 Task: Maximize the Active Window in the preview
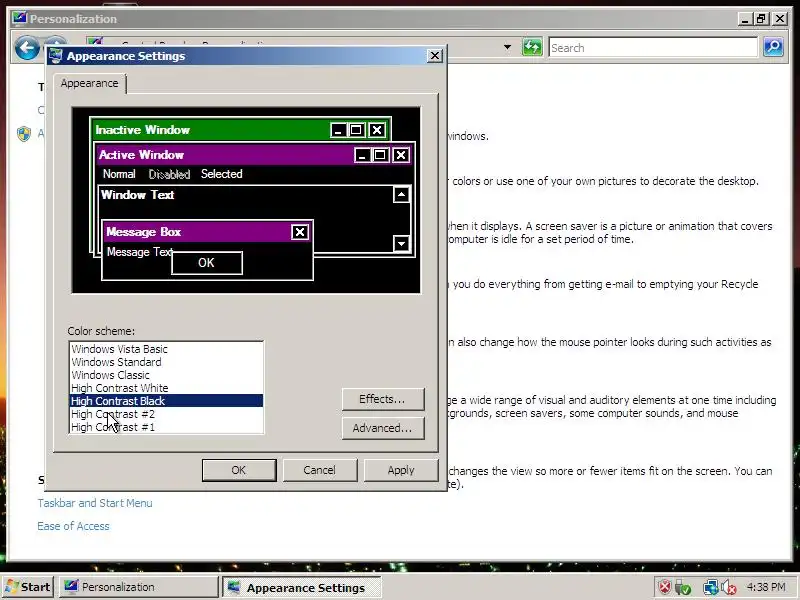pyautogui.click(x=380, y=155)
